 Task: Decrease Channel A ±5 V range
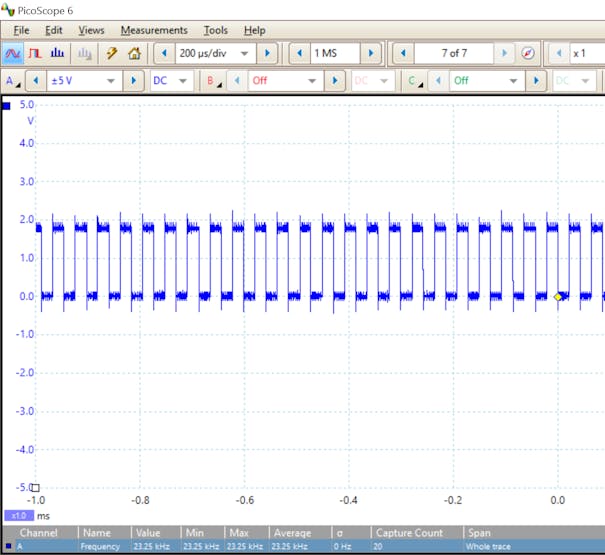36,81
